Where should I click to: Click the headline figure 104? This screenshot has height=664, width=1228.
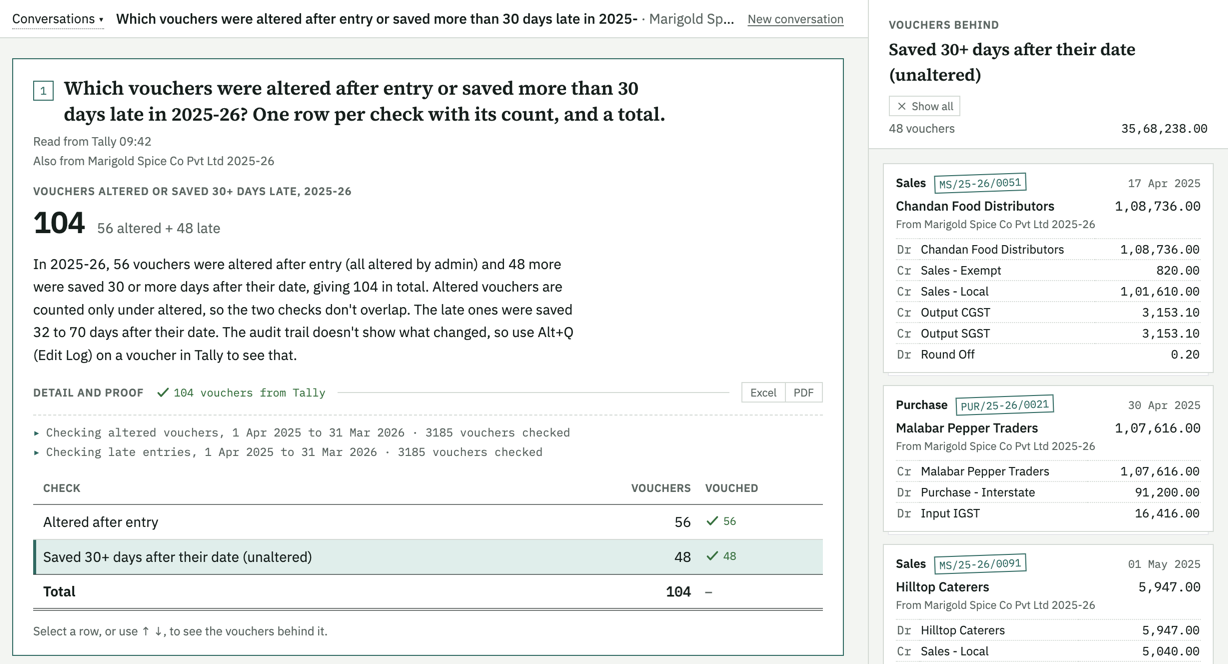(59, 223)
